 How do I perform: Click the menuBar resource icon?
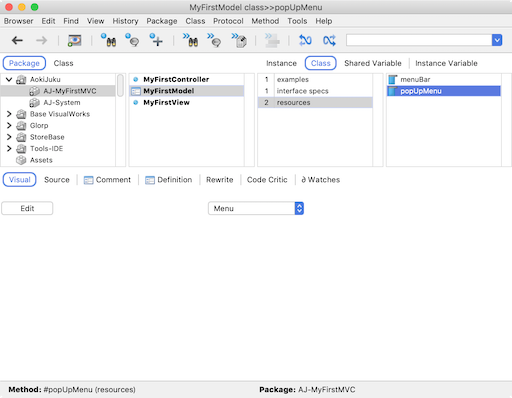coord(393,80)
